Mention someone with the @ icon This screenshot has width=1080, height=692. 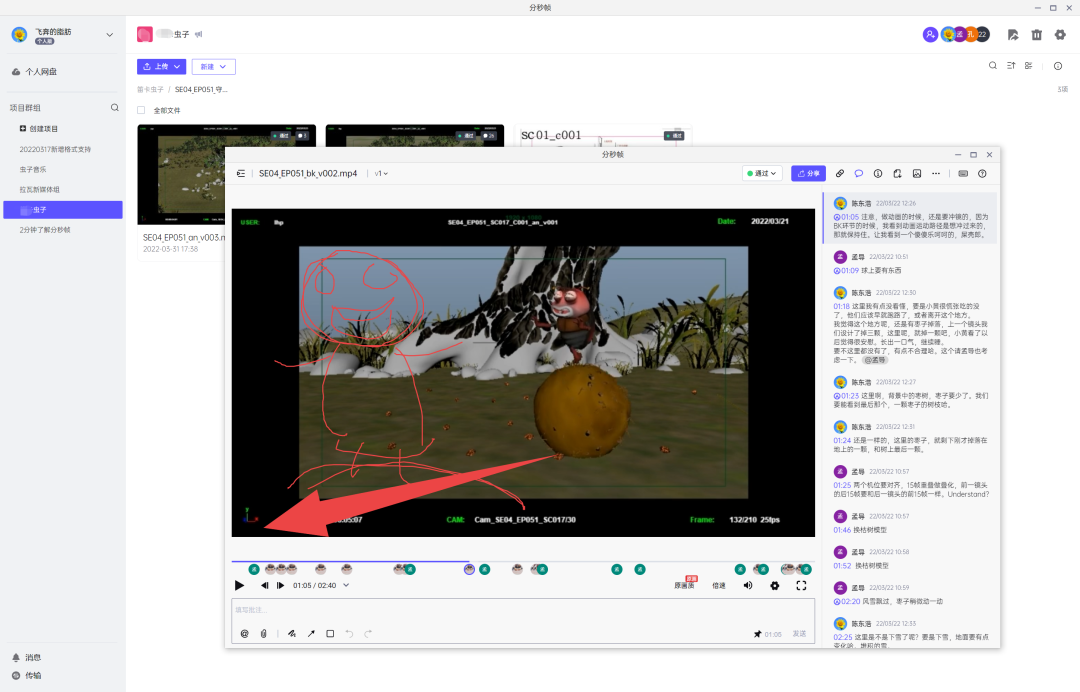point(245,633)
